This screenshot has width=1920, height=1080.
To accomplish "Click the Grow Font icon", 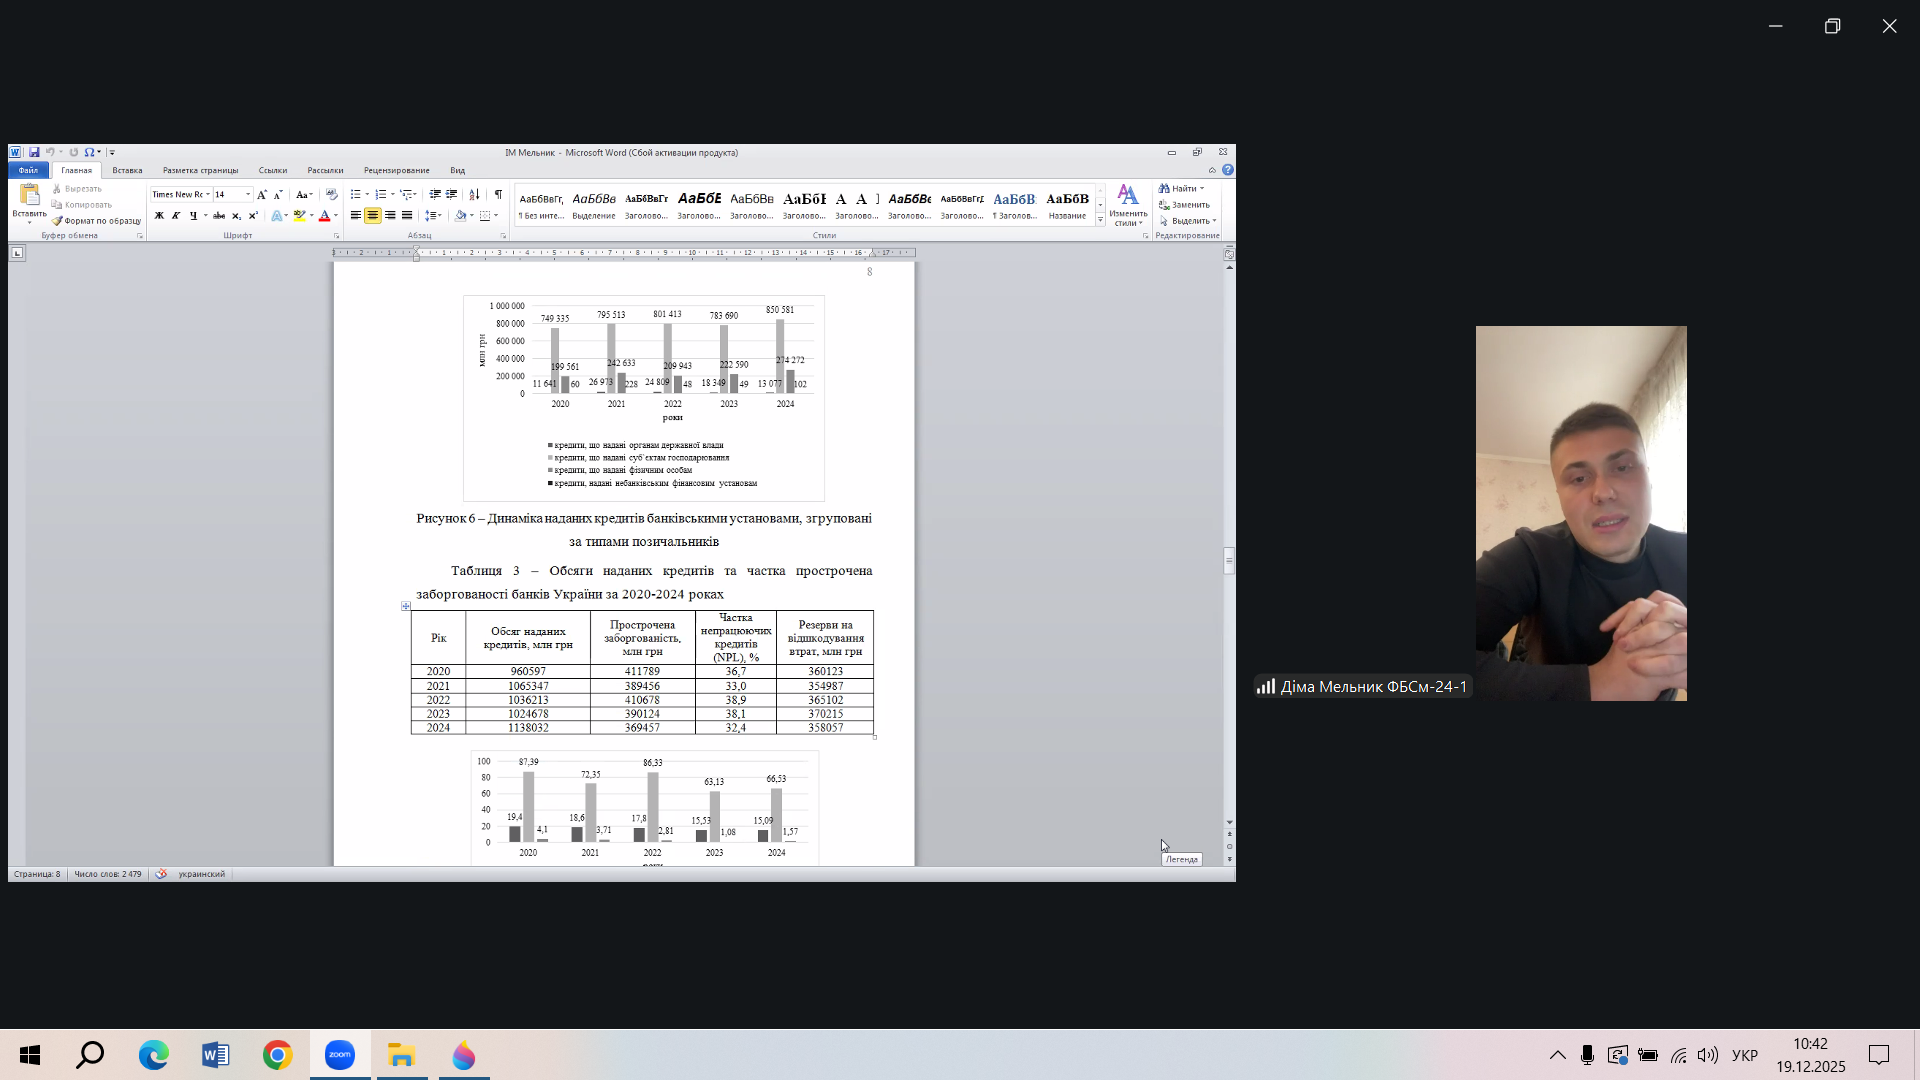I will point(262,195).
